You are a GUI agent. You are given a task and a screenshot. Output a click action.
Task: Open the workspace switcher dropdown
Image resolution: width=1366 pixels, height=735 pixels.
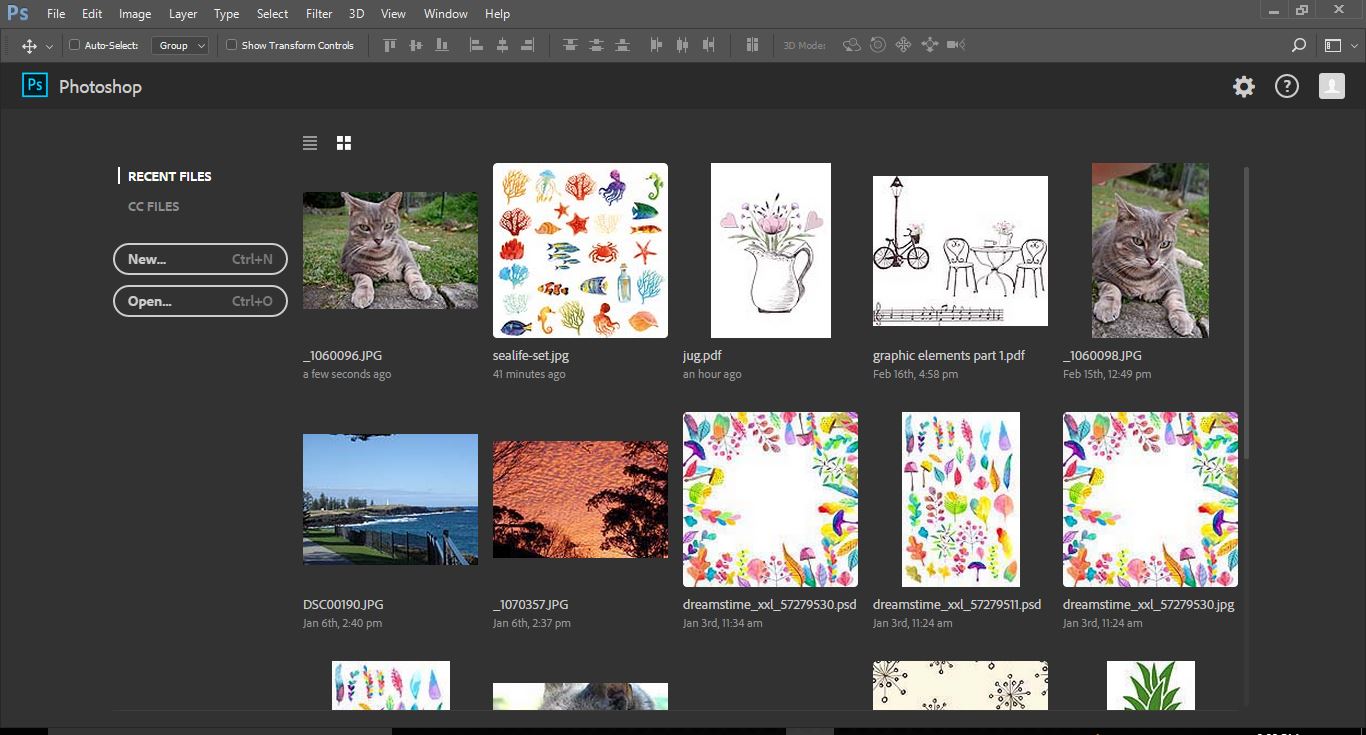point(1339,45)
